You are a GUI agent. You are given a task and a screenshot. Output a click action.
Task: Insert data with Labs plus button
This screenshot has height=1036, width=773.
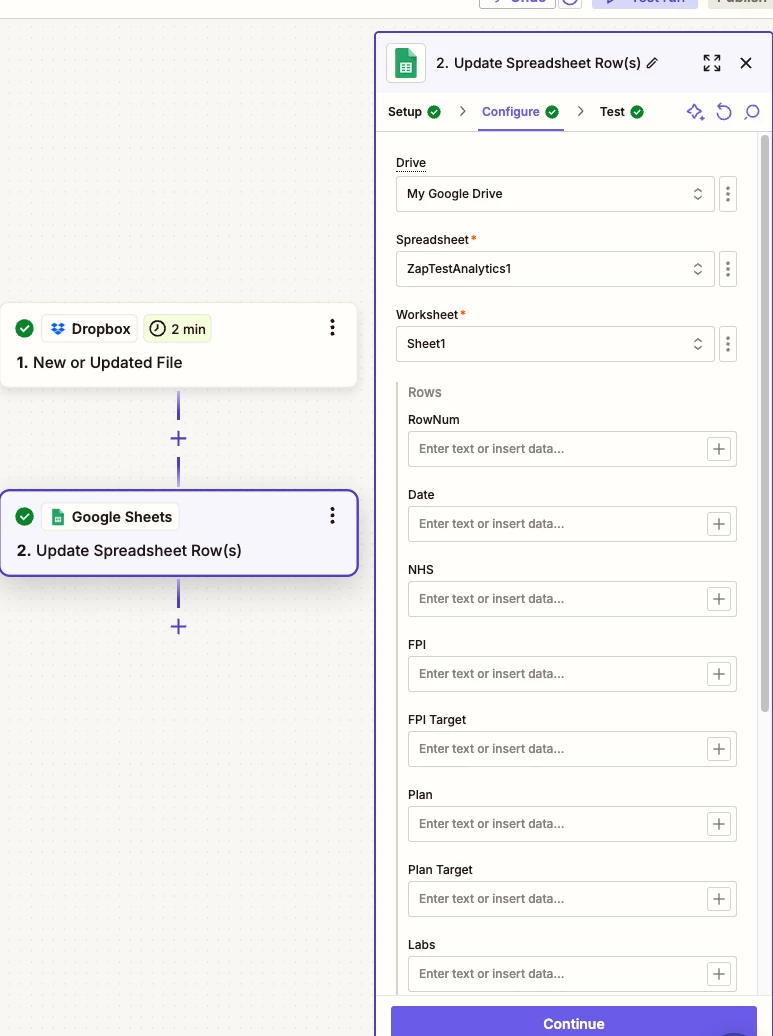[719, 974]
